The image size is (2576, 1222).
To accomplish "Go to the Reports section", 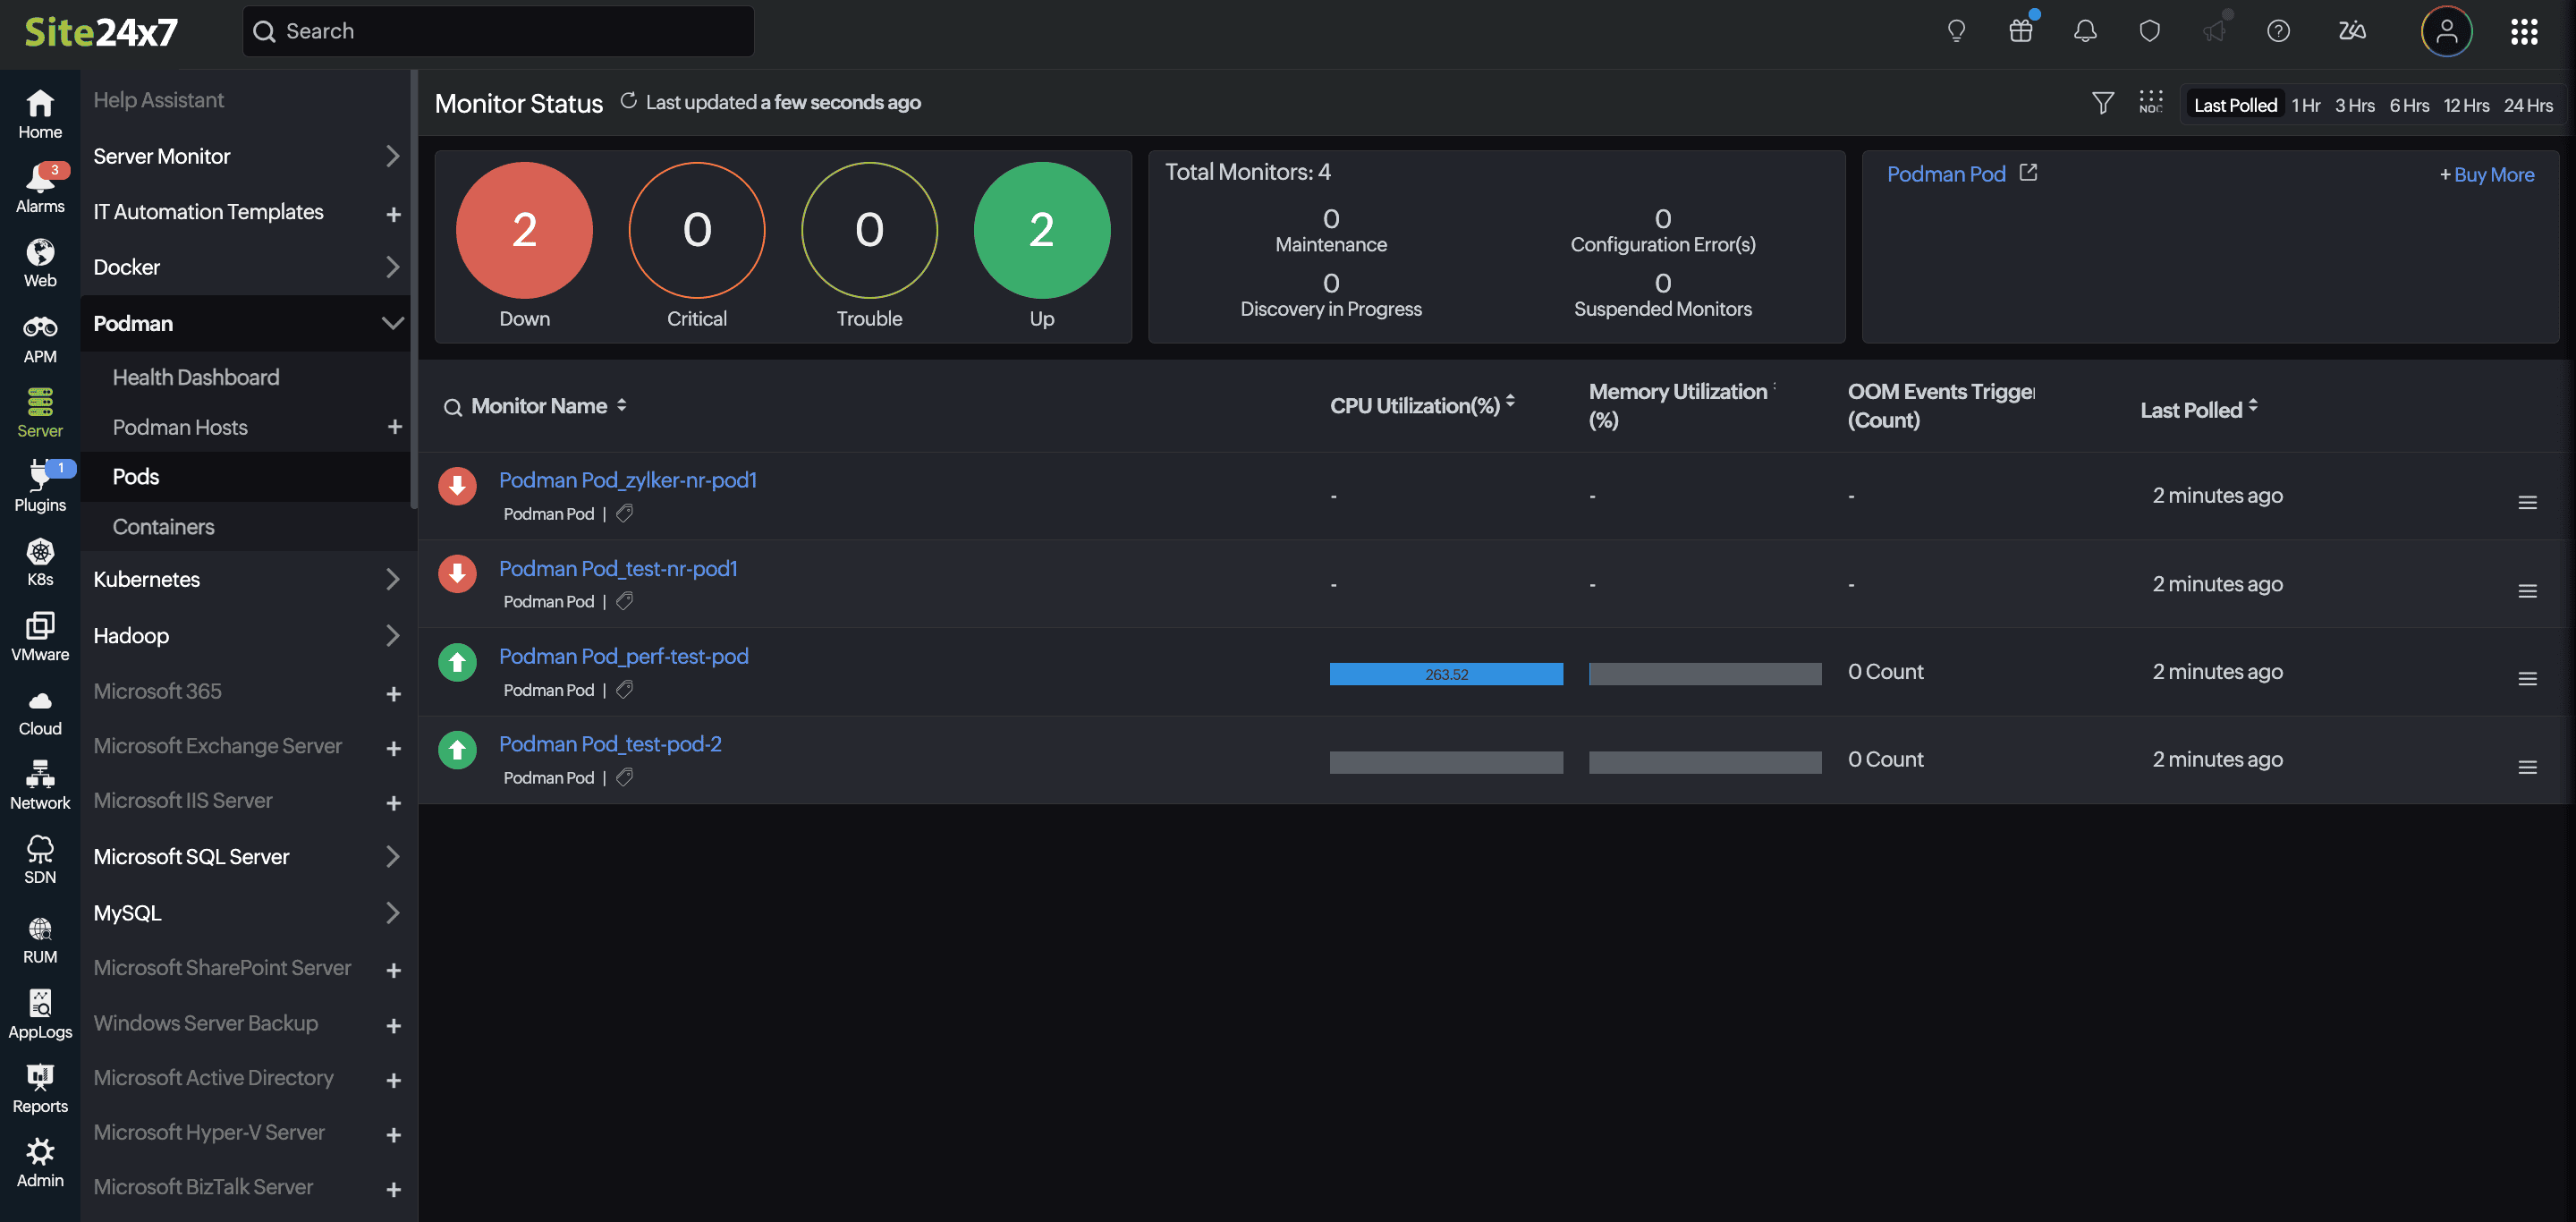I will [x=40, y=1088].
